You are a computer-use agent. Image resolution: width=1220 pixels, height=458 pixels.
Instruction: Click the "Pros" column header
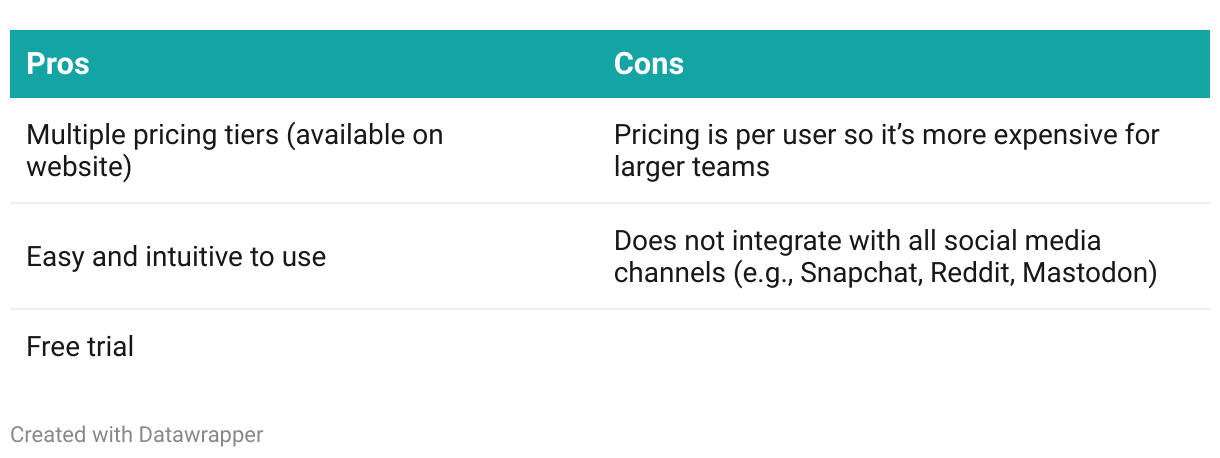pyautogui.click(x=58, y=64)
